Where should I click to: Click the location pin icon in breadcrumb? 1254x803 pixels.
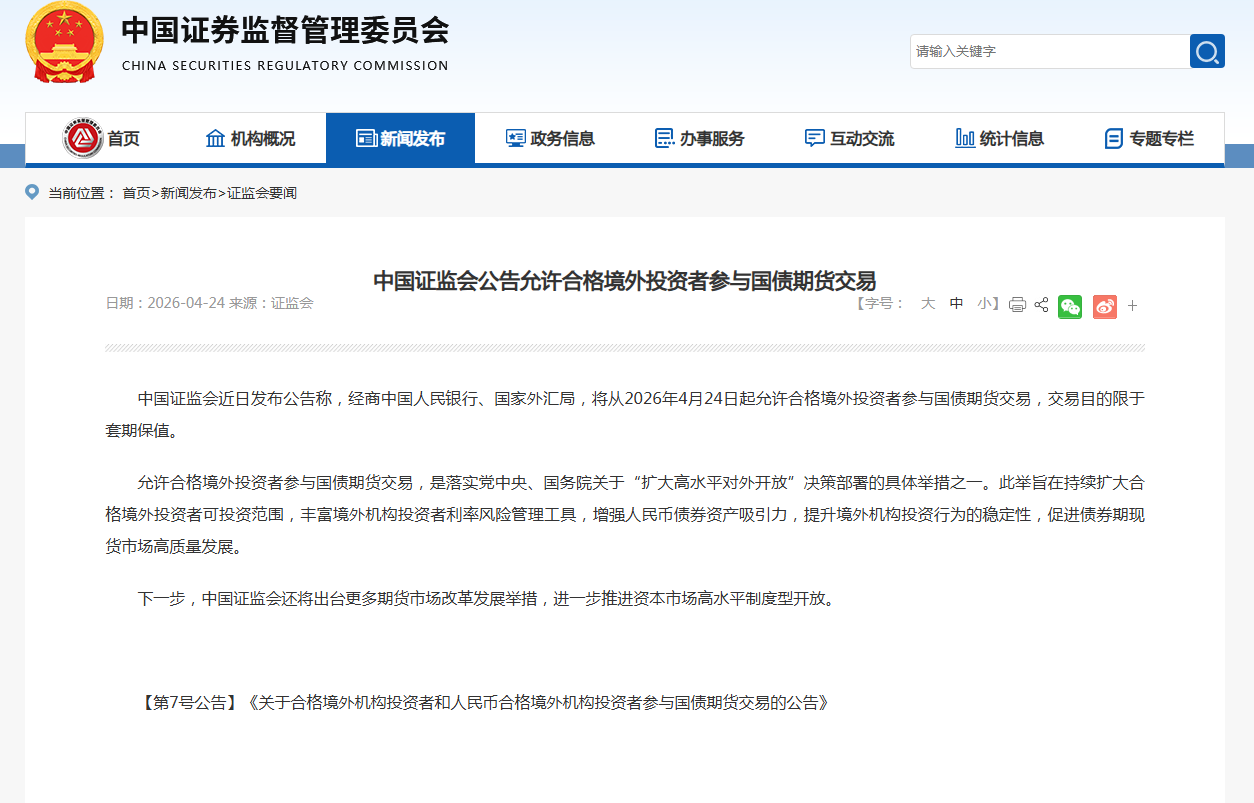coord(32,192)
